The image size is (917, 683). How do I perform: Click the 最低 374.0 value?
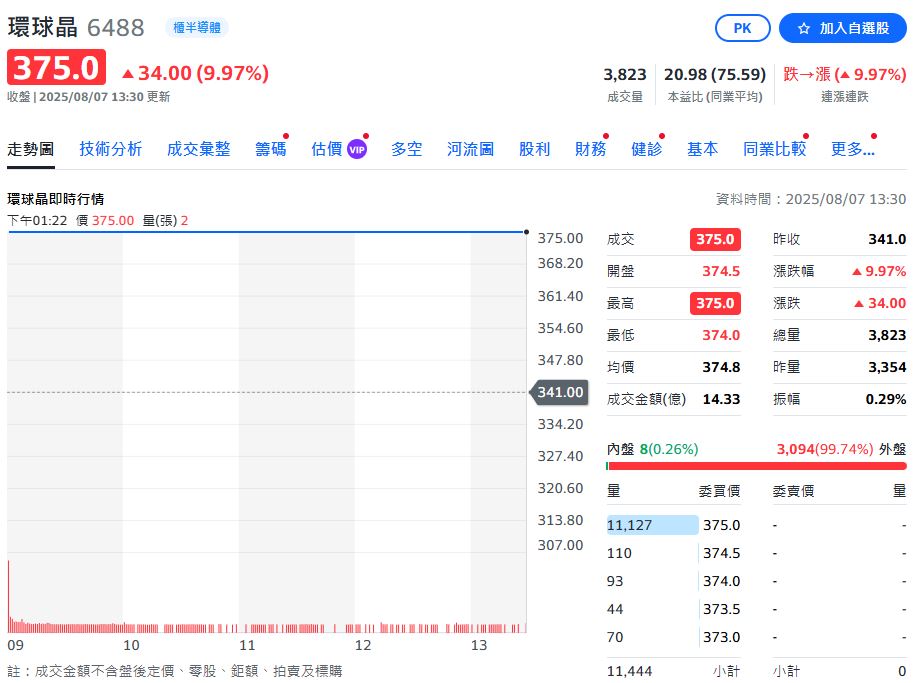coord(720,335)
